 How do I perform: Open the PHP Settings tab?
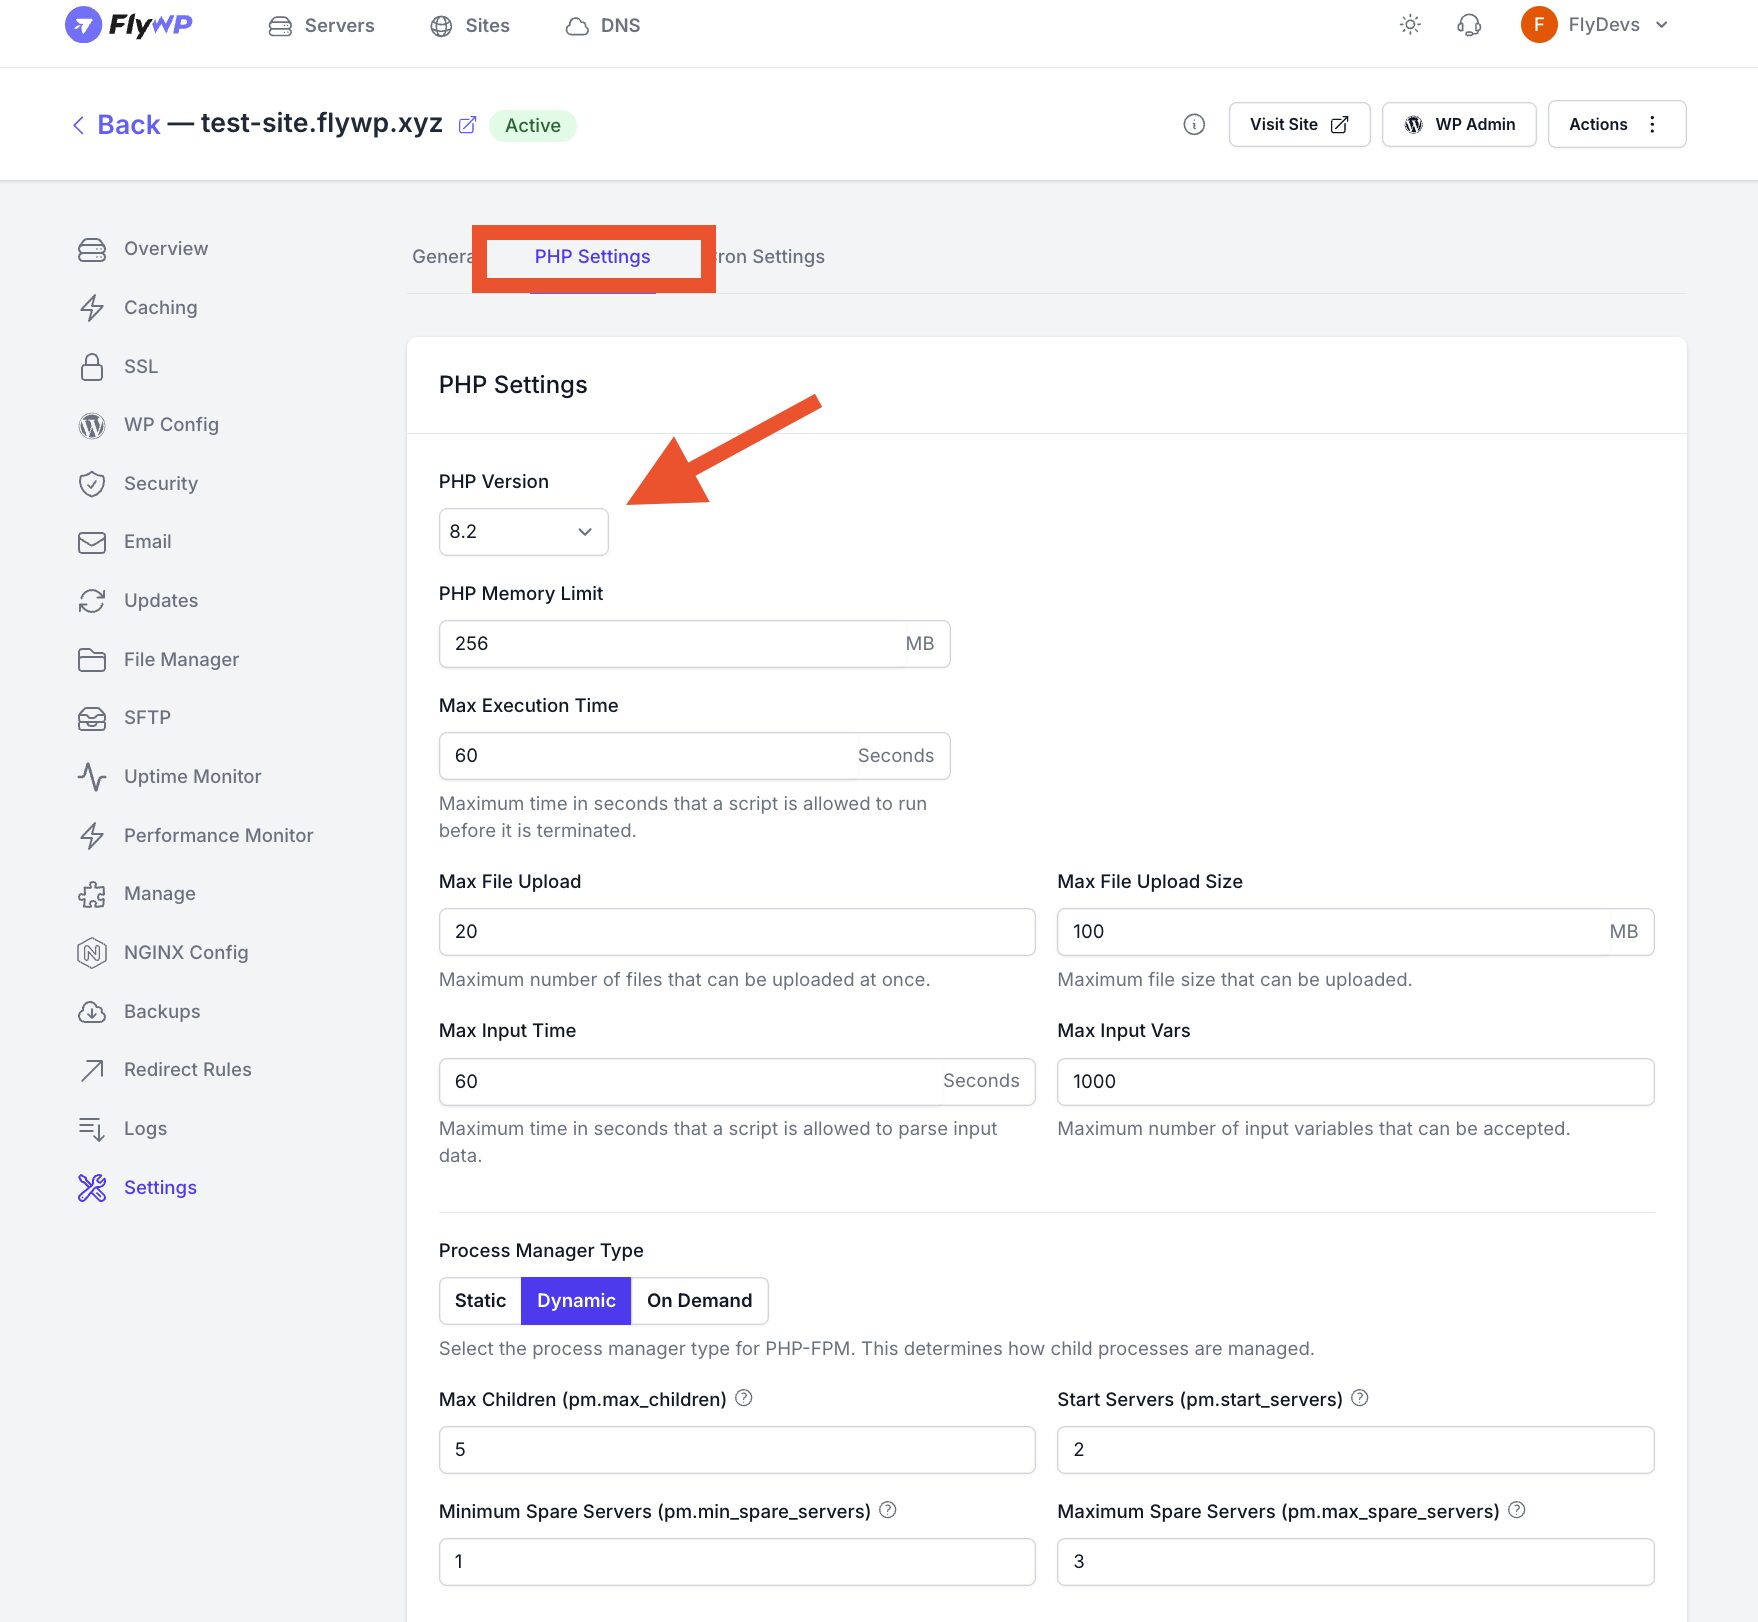click(592, 256)
